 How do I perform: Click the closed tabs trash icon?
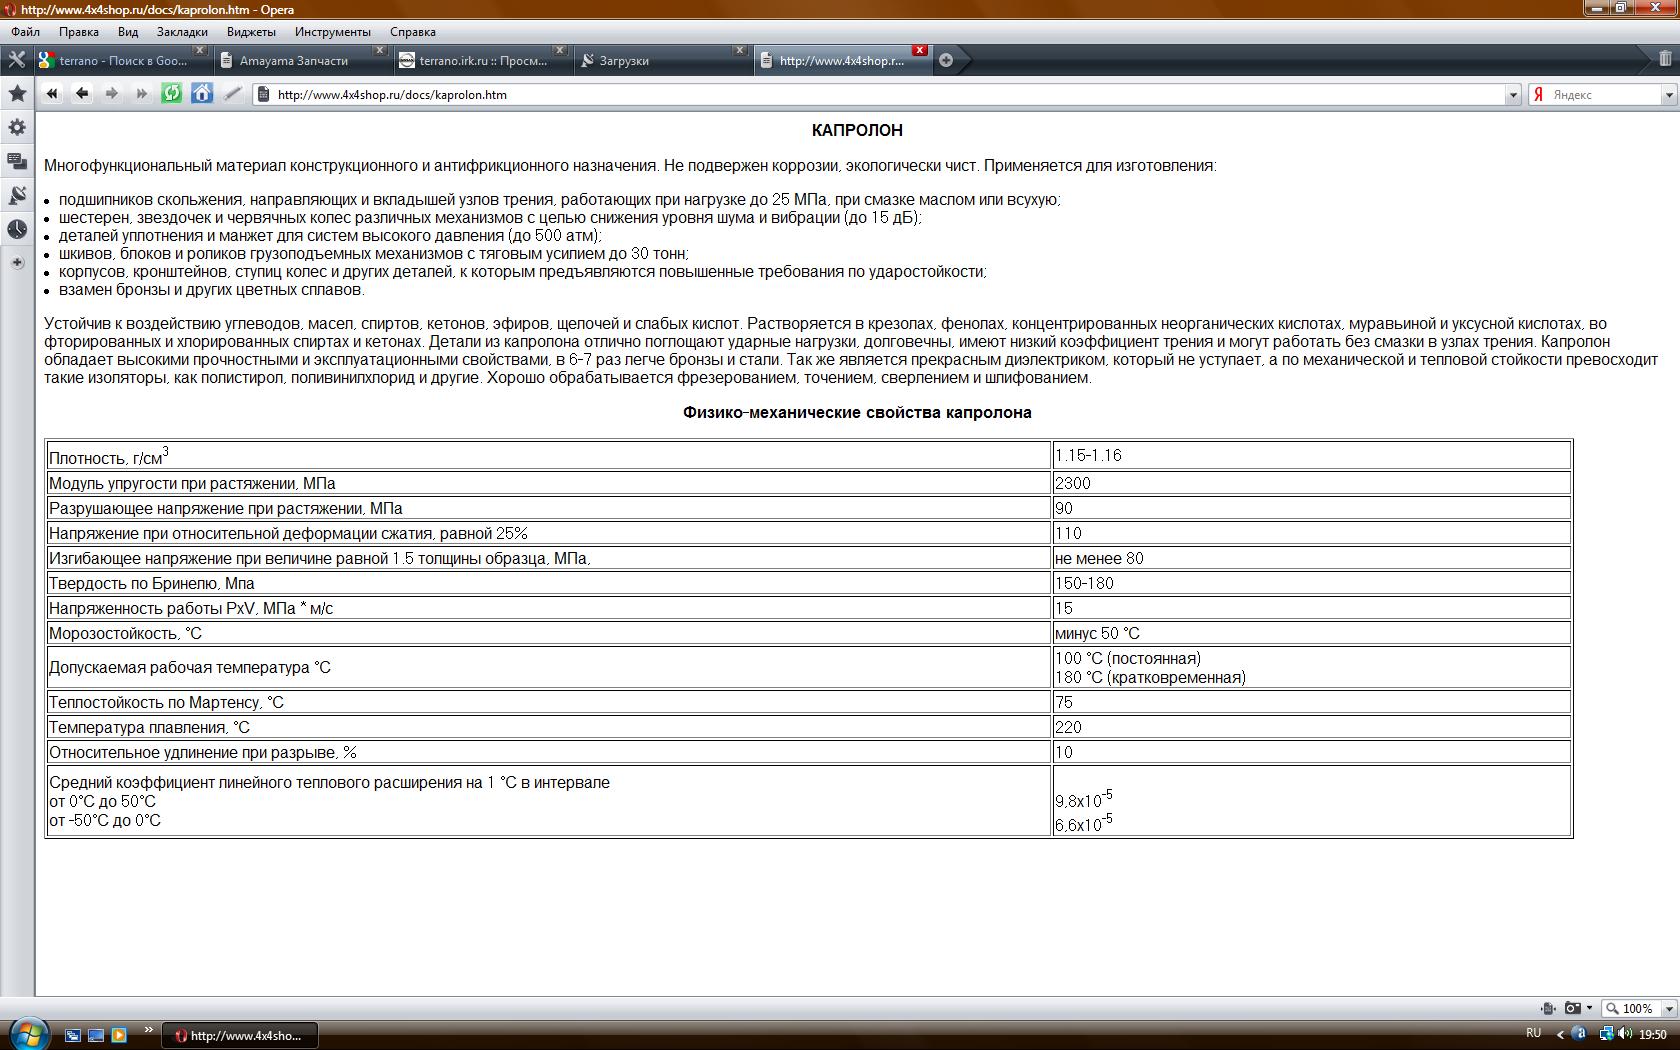click(x=1665, y=60)
